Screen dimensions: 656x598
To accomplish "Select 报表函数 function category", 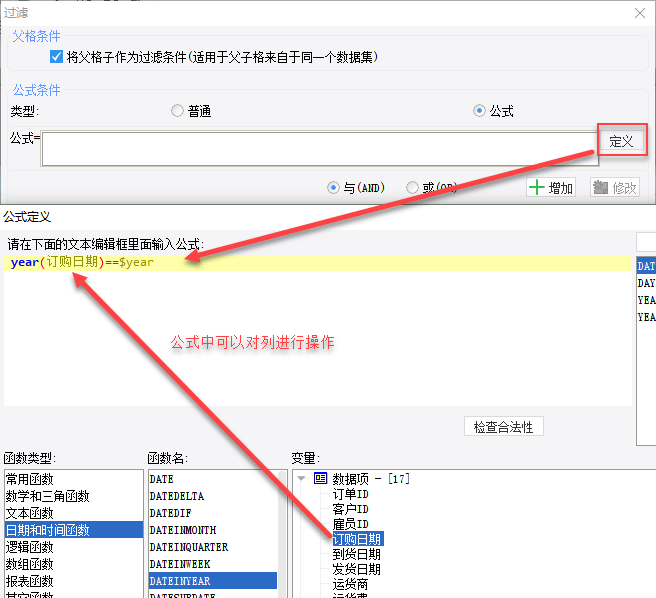I will coord(74,581).
